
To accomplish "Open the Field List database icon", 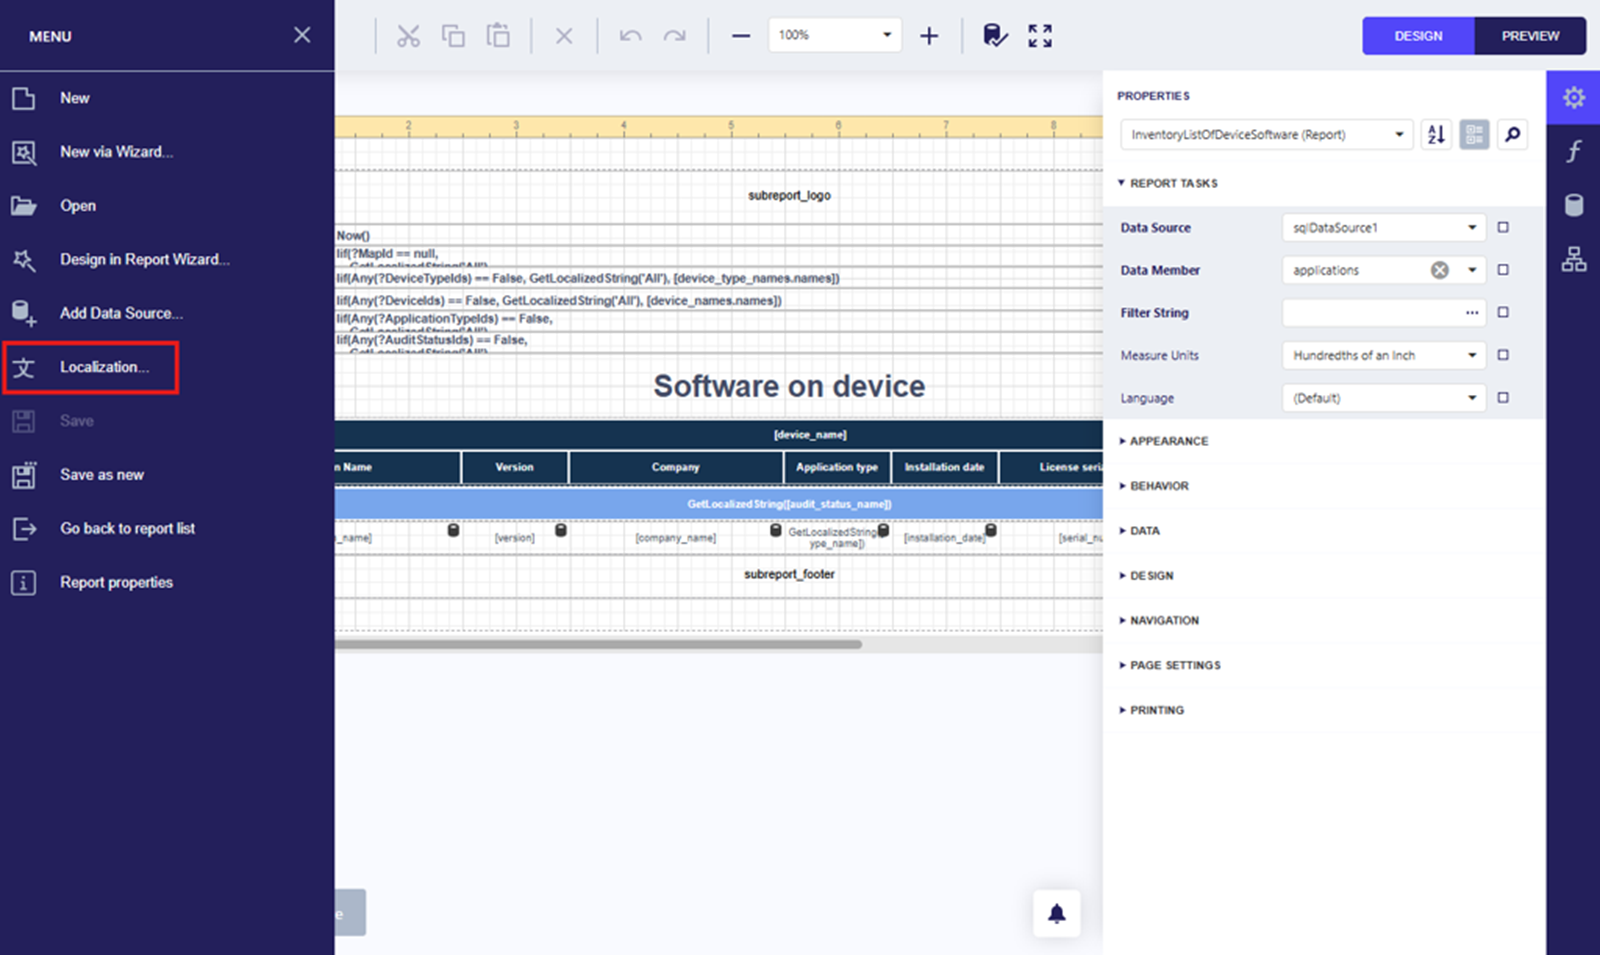I will 1573,205.
